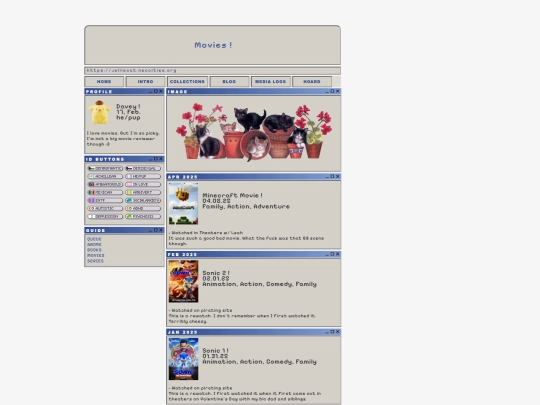540x405 pixels.
Task: Click the ACHILLEAN ID badge
Action: [105, 176]
